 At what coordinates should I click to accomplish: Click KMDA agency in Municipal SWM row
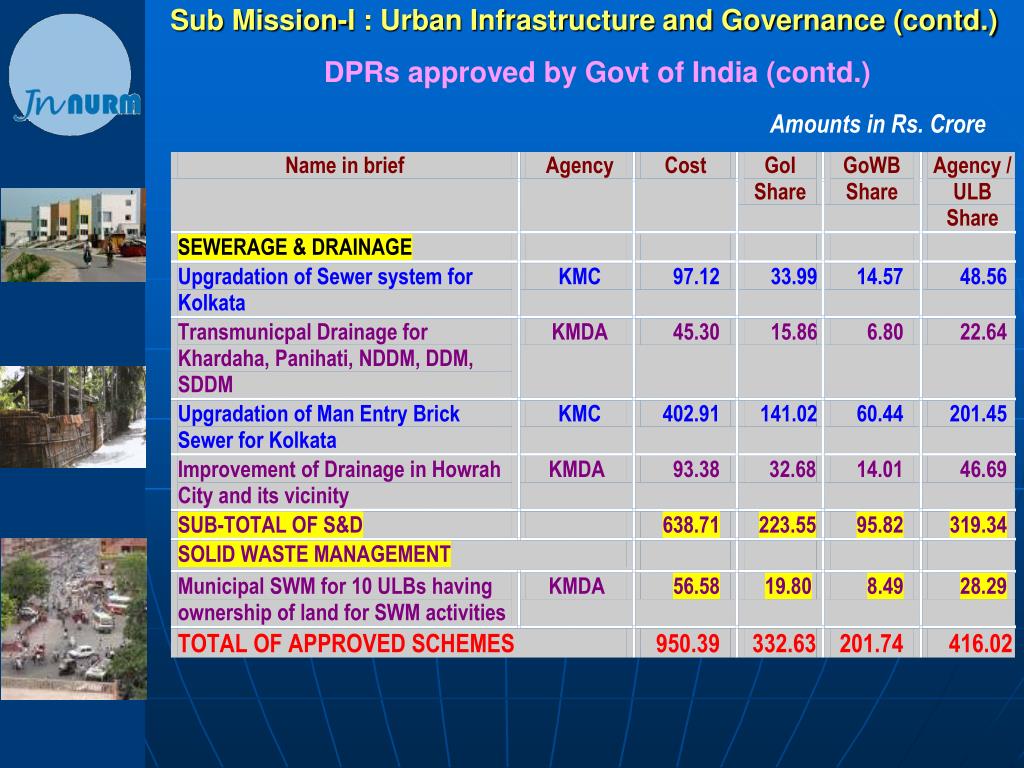[x=577, y=586]
